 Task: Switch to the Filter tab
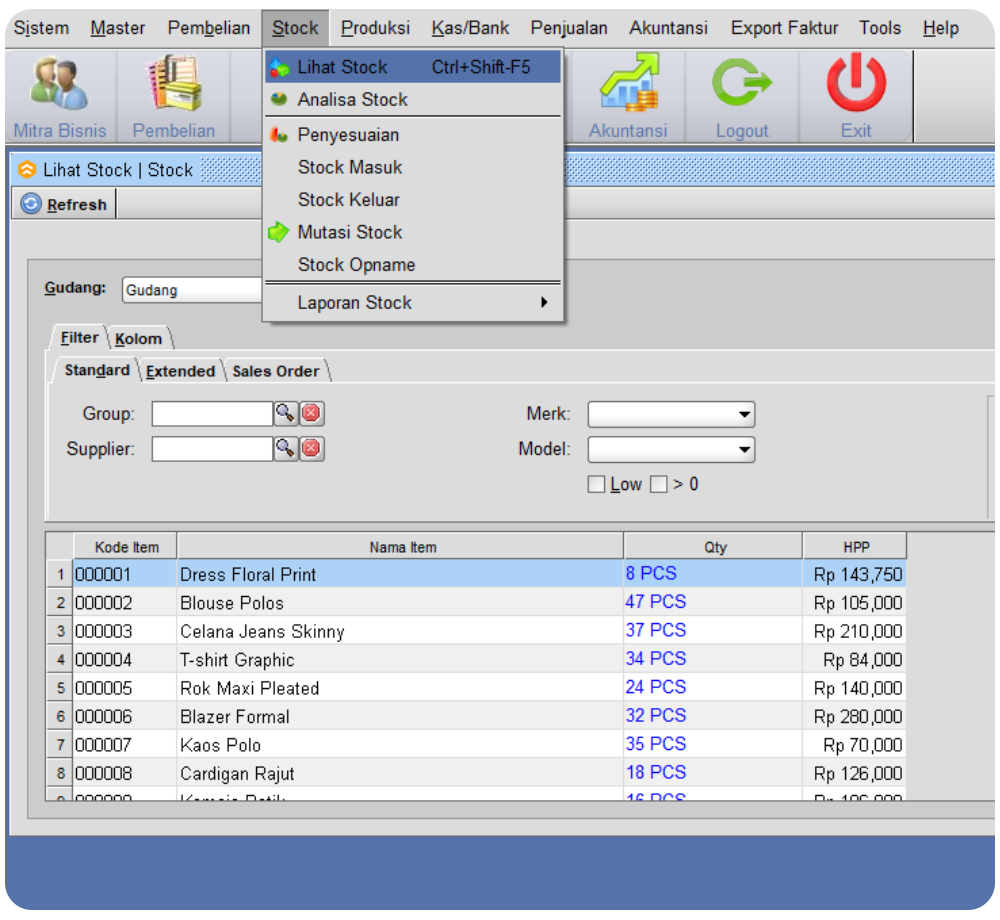click(x=79, y=338)
